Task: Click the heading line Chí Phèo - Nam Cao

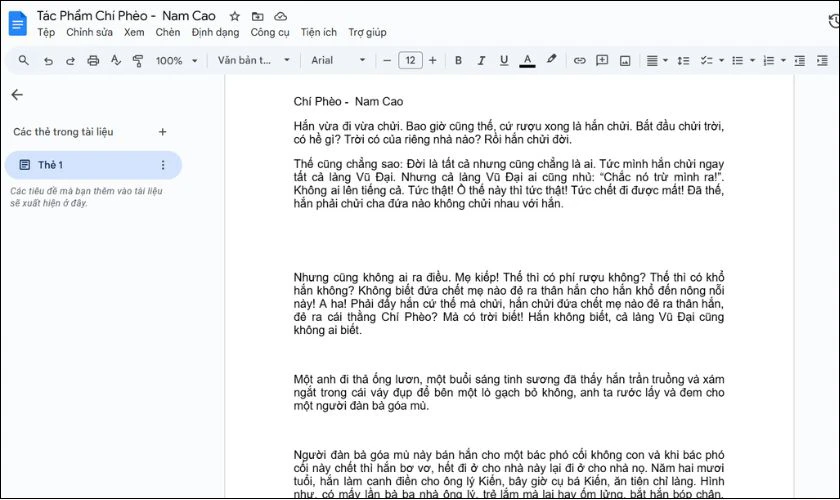Action: (x=348, y=101)
